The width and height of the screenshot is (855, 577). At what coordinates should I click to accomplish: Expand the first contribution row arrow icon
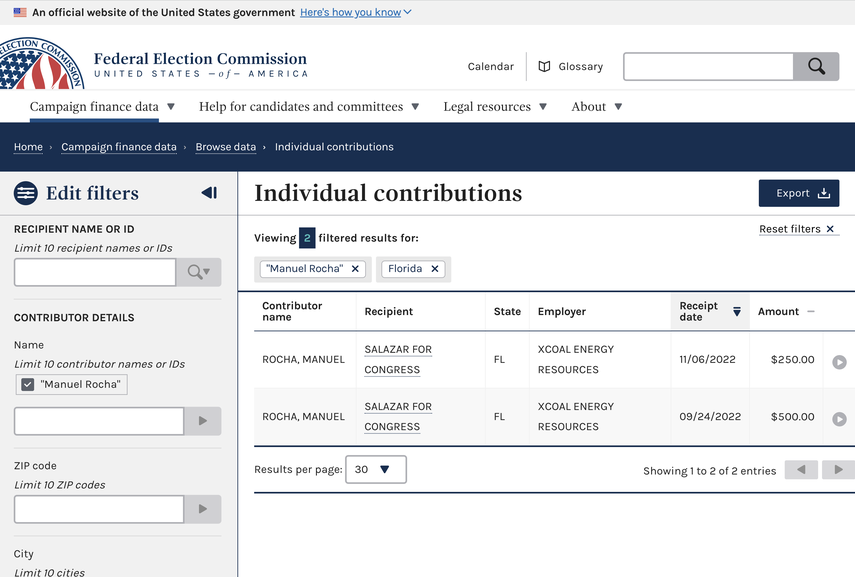tap(839, 363)
